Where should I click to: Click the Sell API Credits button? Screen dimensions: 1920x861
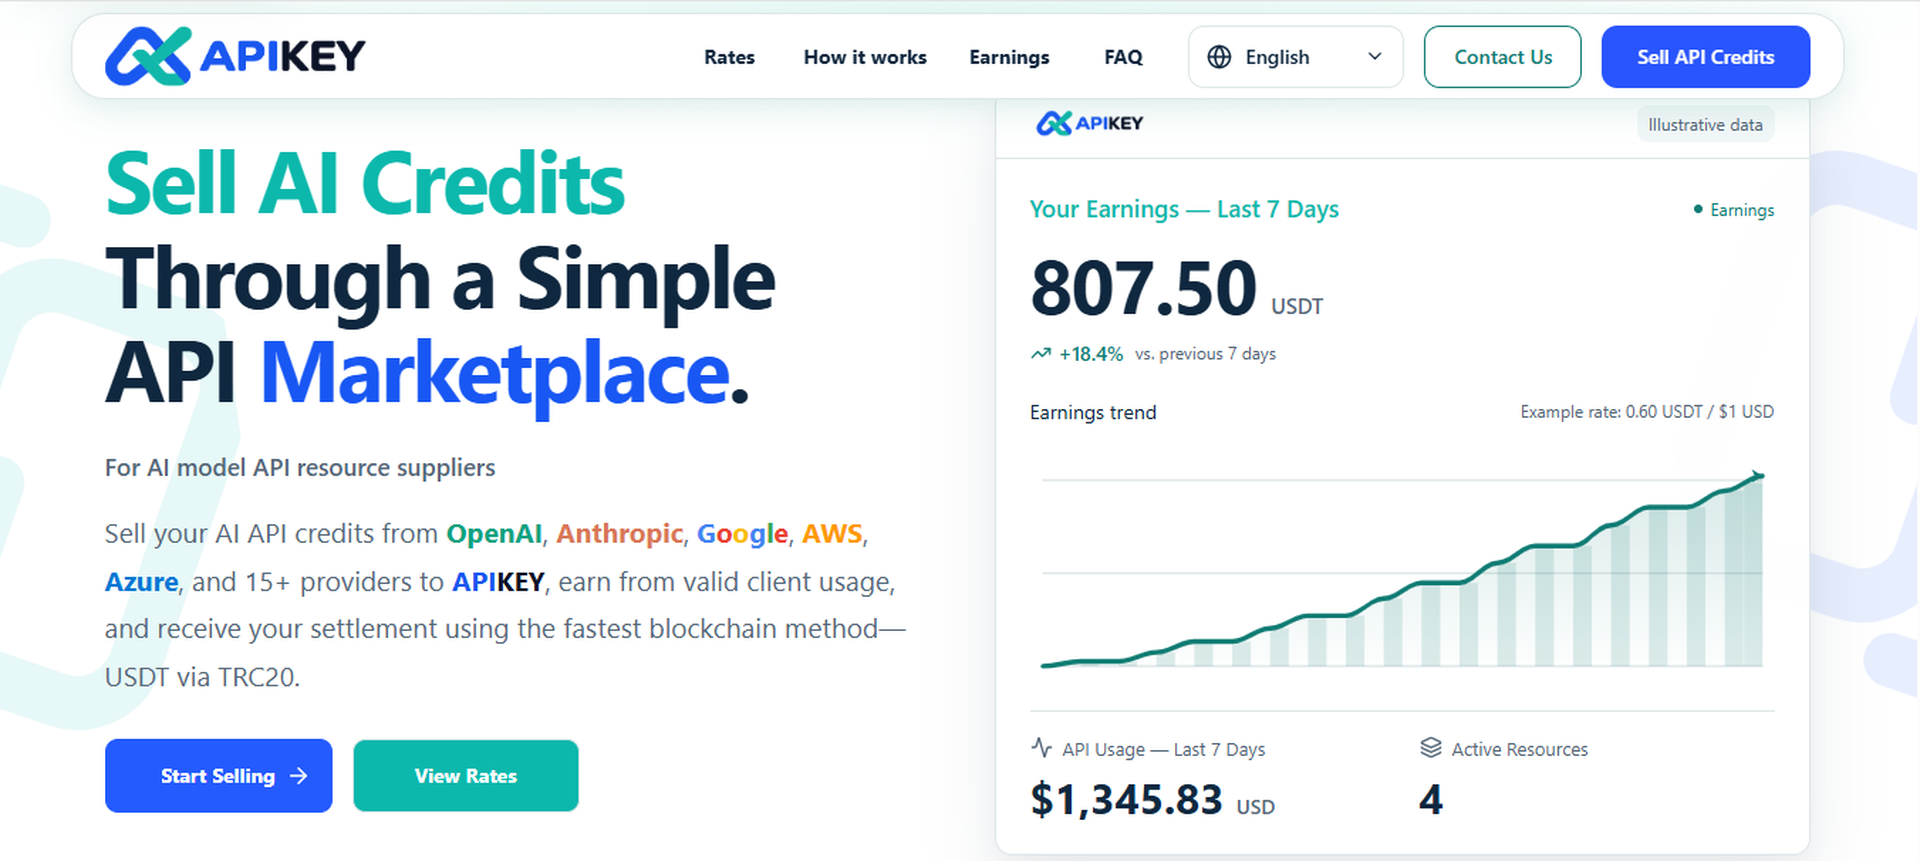pyautogui.click(x=1706, y=57)
